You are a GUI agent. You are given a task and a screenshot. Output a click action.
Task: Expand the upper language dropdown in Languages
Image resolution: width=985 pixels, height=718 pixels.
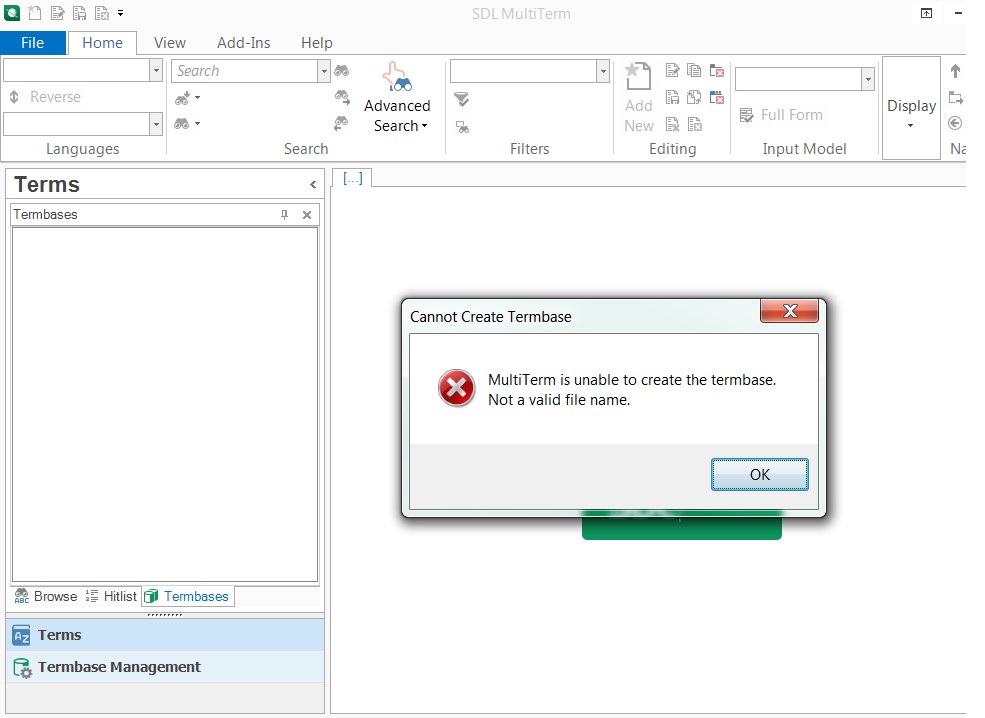pyautogui.click(x=156, y=70)
